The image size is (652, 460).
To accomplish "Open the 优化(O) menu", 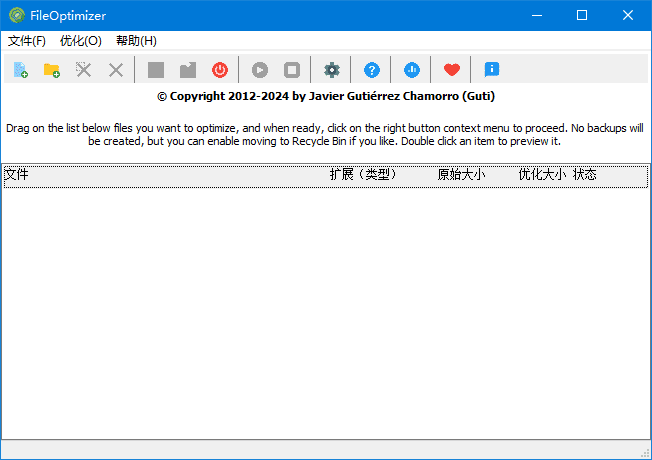I will [80, 41].
